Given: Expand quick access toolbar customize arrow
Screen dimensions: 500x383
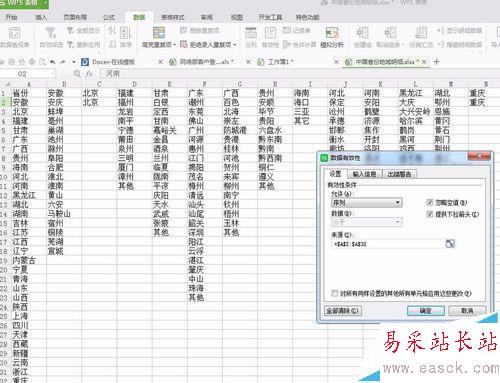Looking at the screenshot, I should (74, 62).
